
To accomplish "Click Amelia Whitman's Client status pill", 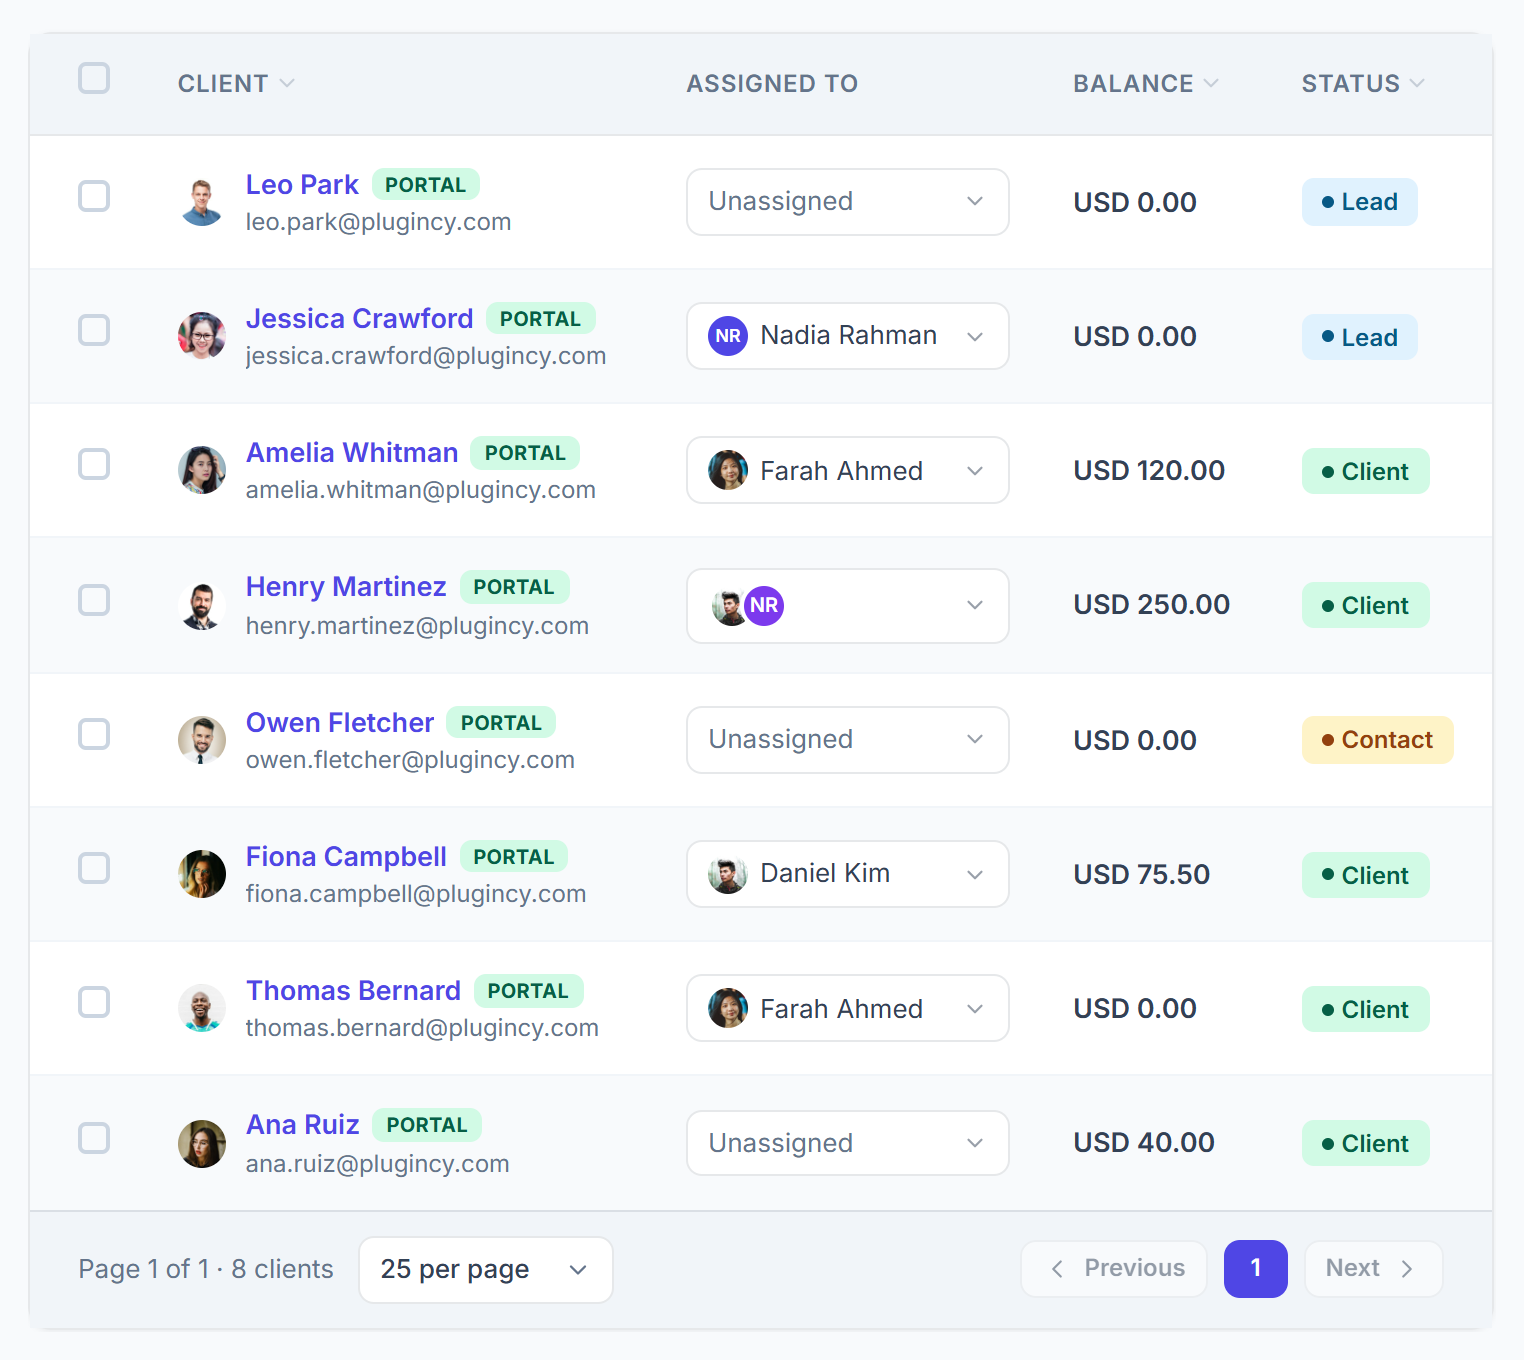I will point(1366,471).
